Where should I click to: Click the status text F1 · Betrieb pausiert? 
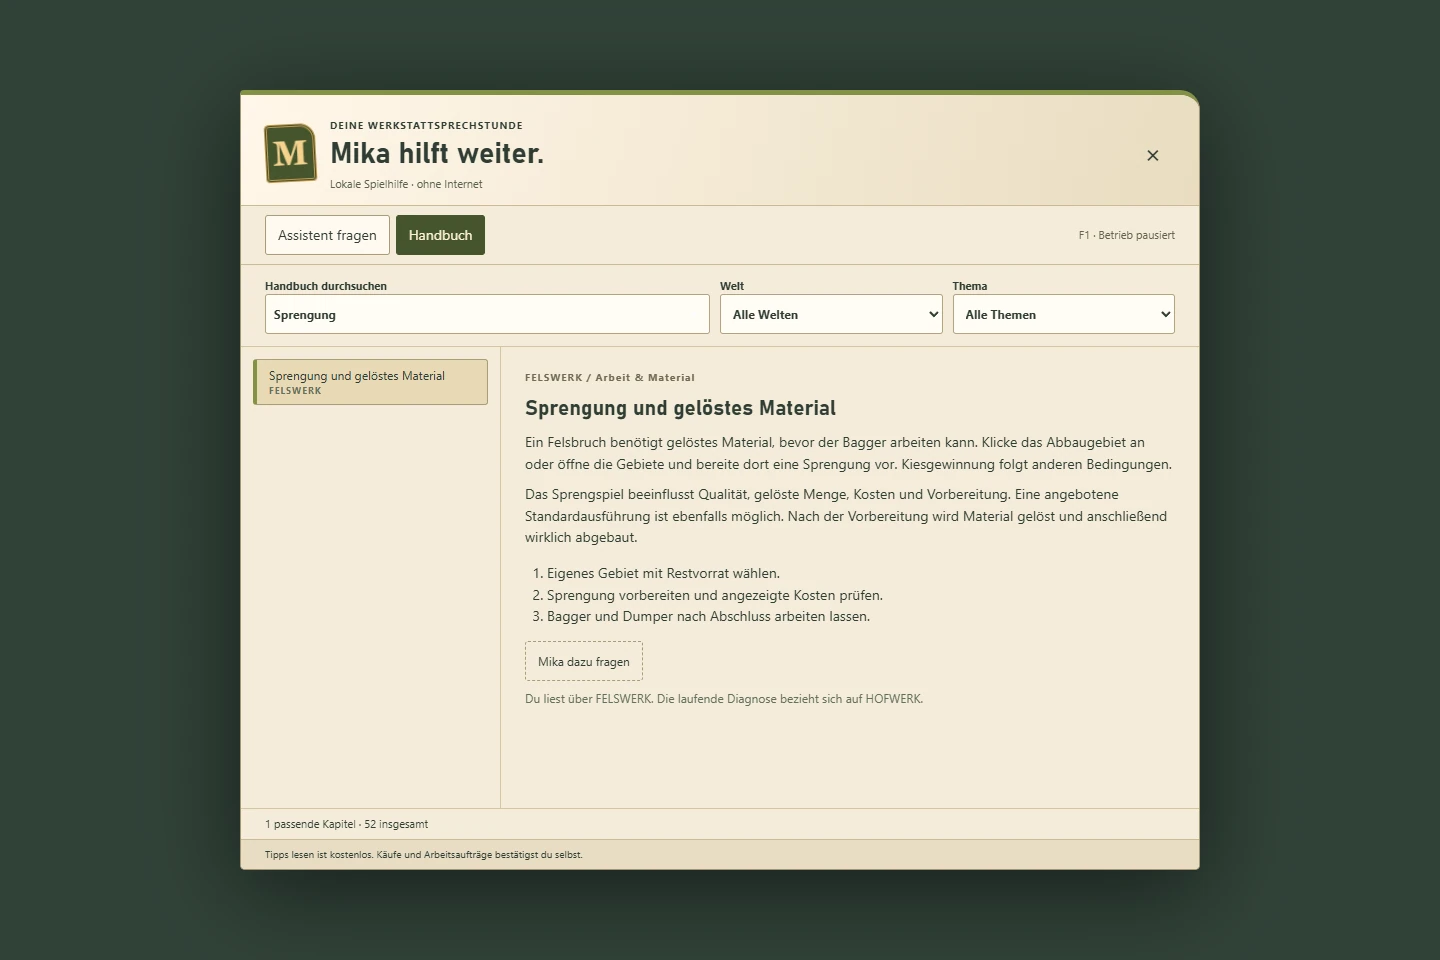point(1127,235)
